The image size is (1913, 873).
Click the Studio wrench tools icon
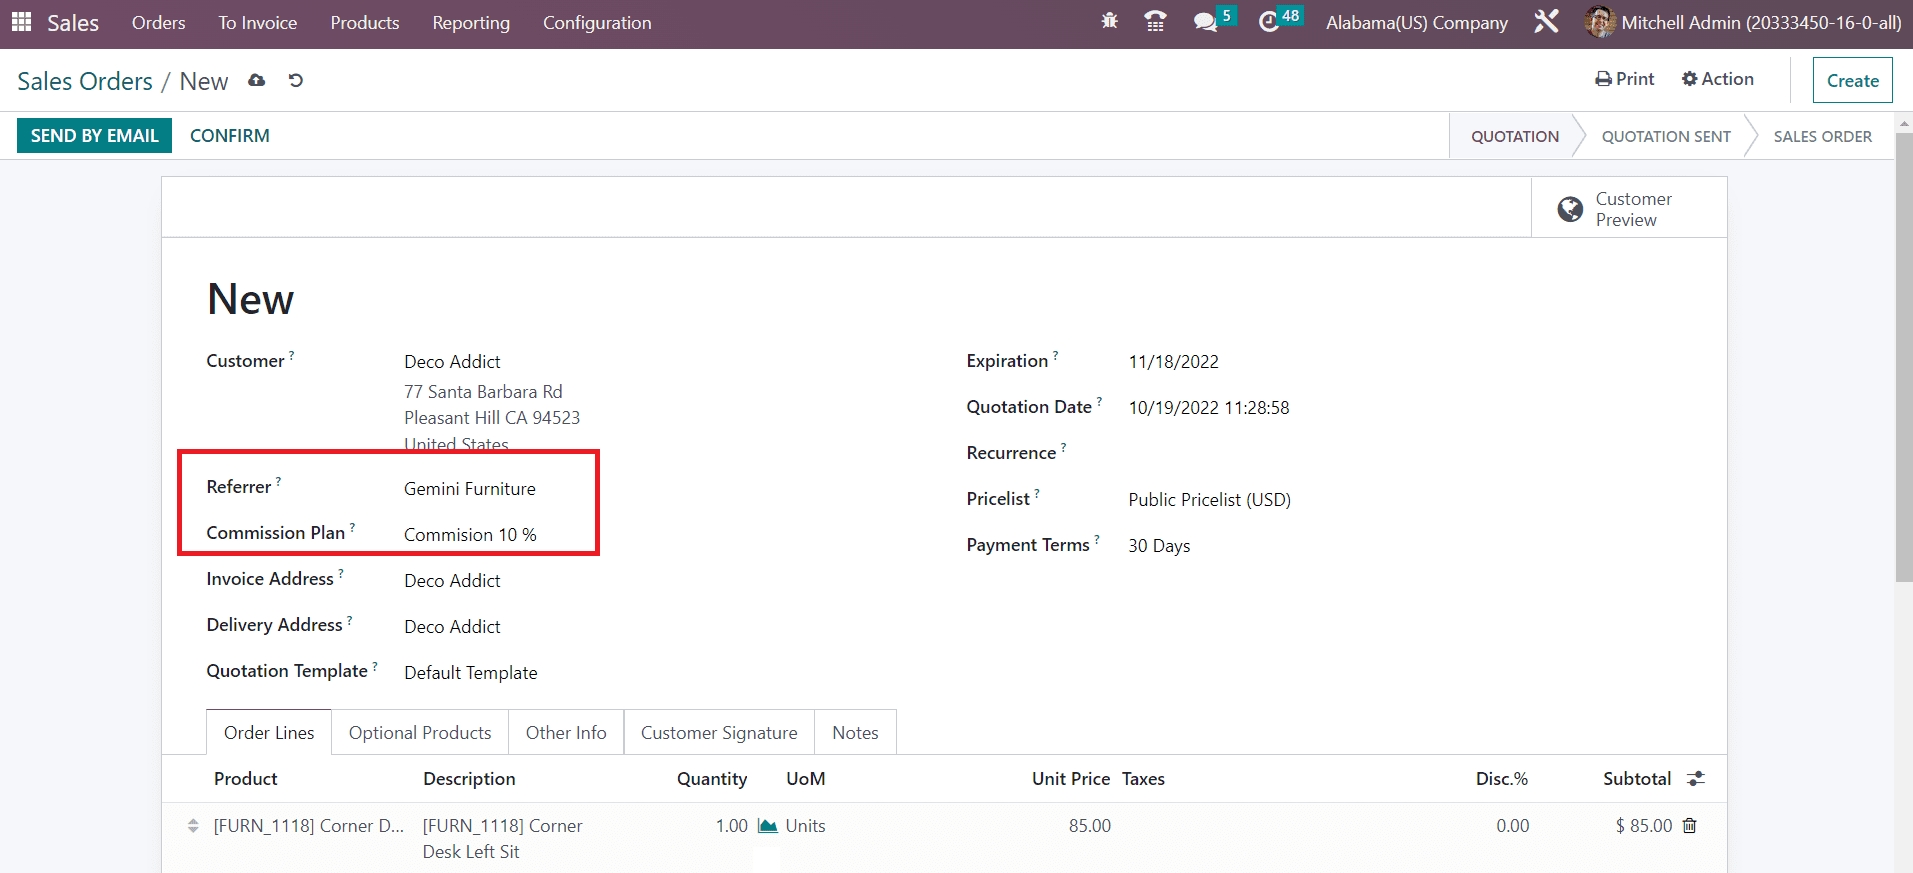[1546, 21]
